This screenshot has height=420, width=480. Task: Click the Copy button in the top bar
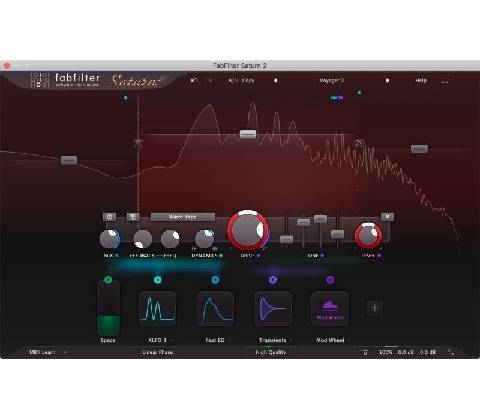point(248,80)
